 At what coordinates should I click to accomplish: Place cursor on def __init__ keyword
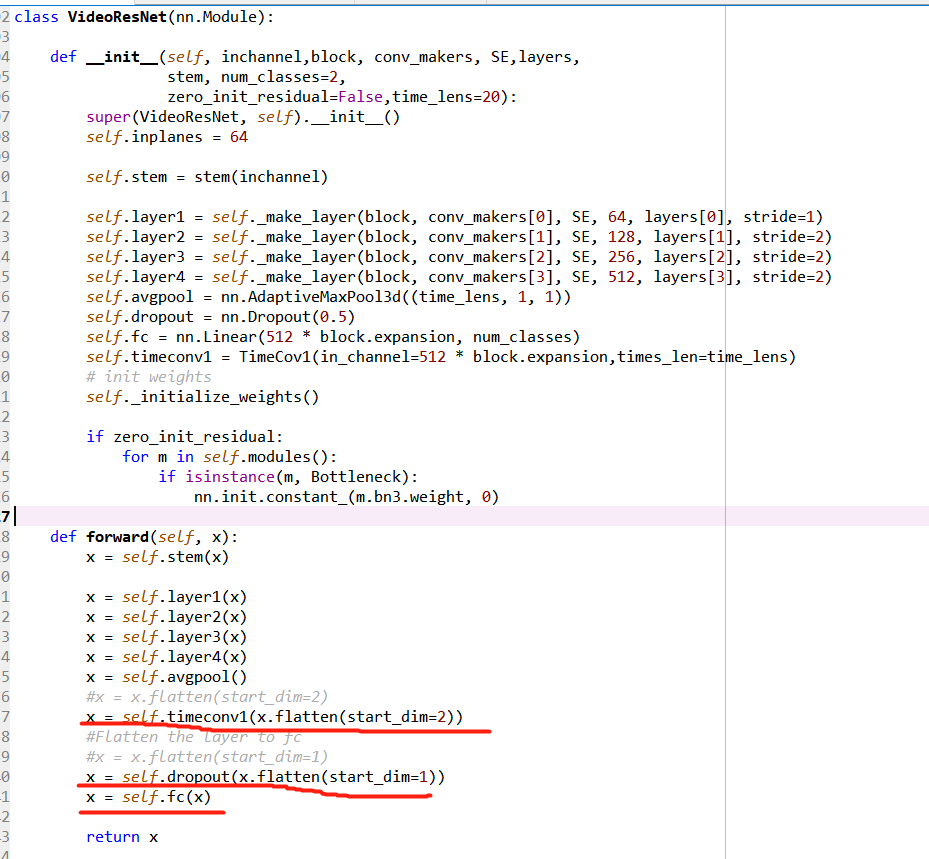[x=64, y=57]
